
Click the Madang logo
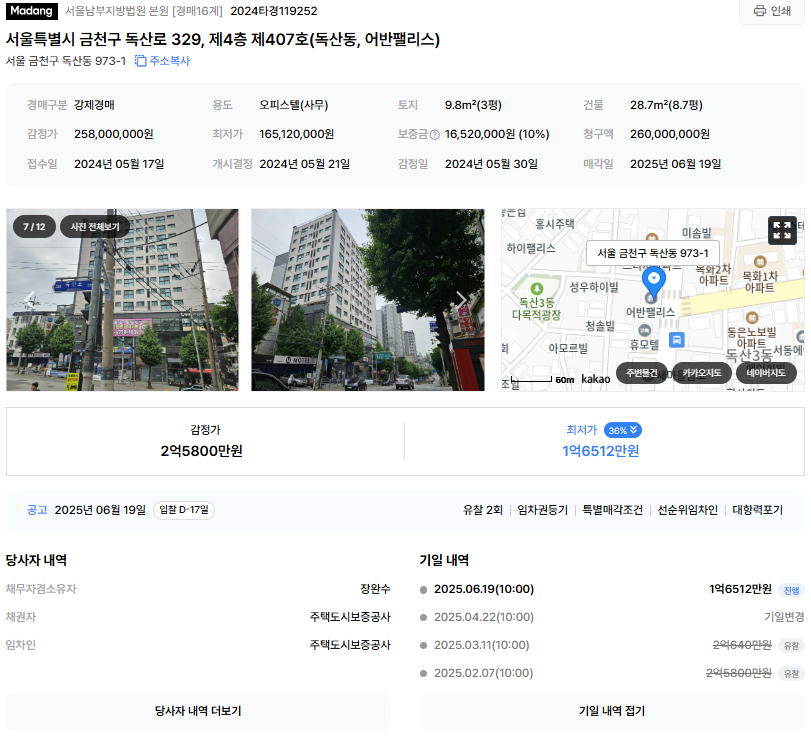coord(32,11)
